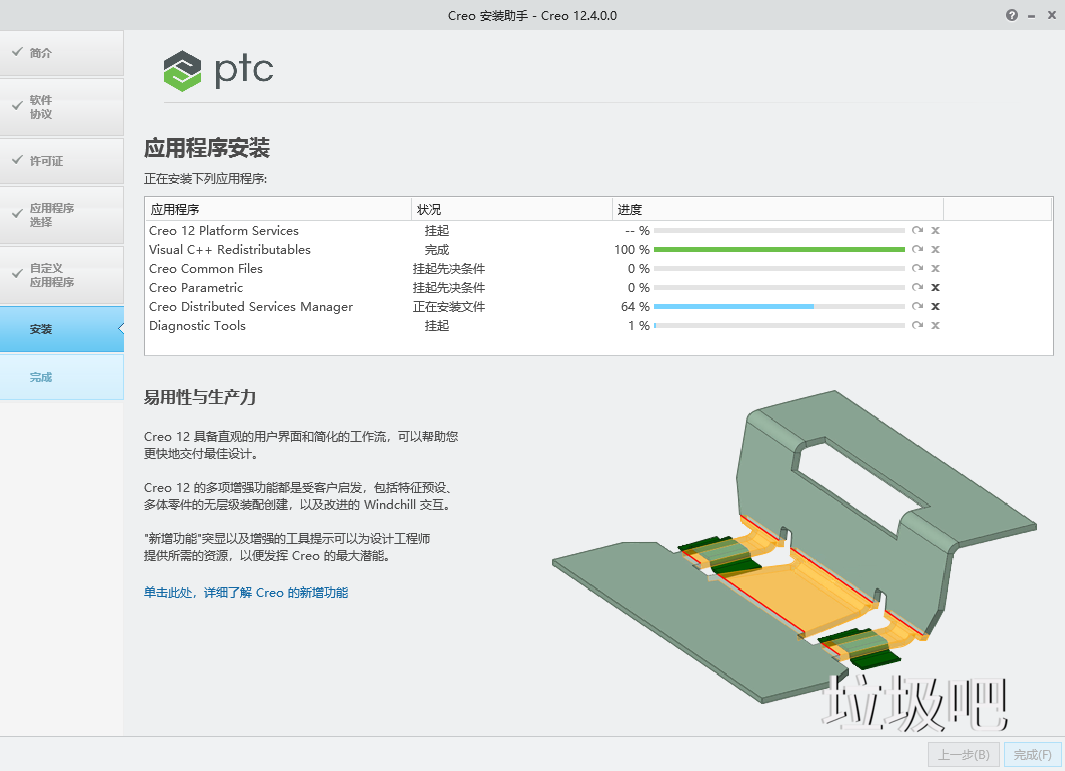Image resolution: width=1065 pixels, height=771 pixels.
Task: Click X icon for Creo Common Files row
Action: tap(935, 269)
